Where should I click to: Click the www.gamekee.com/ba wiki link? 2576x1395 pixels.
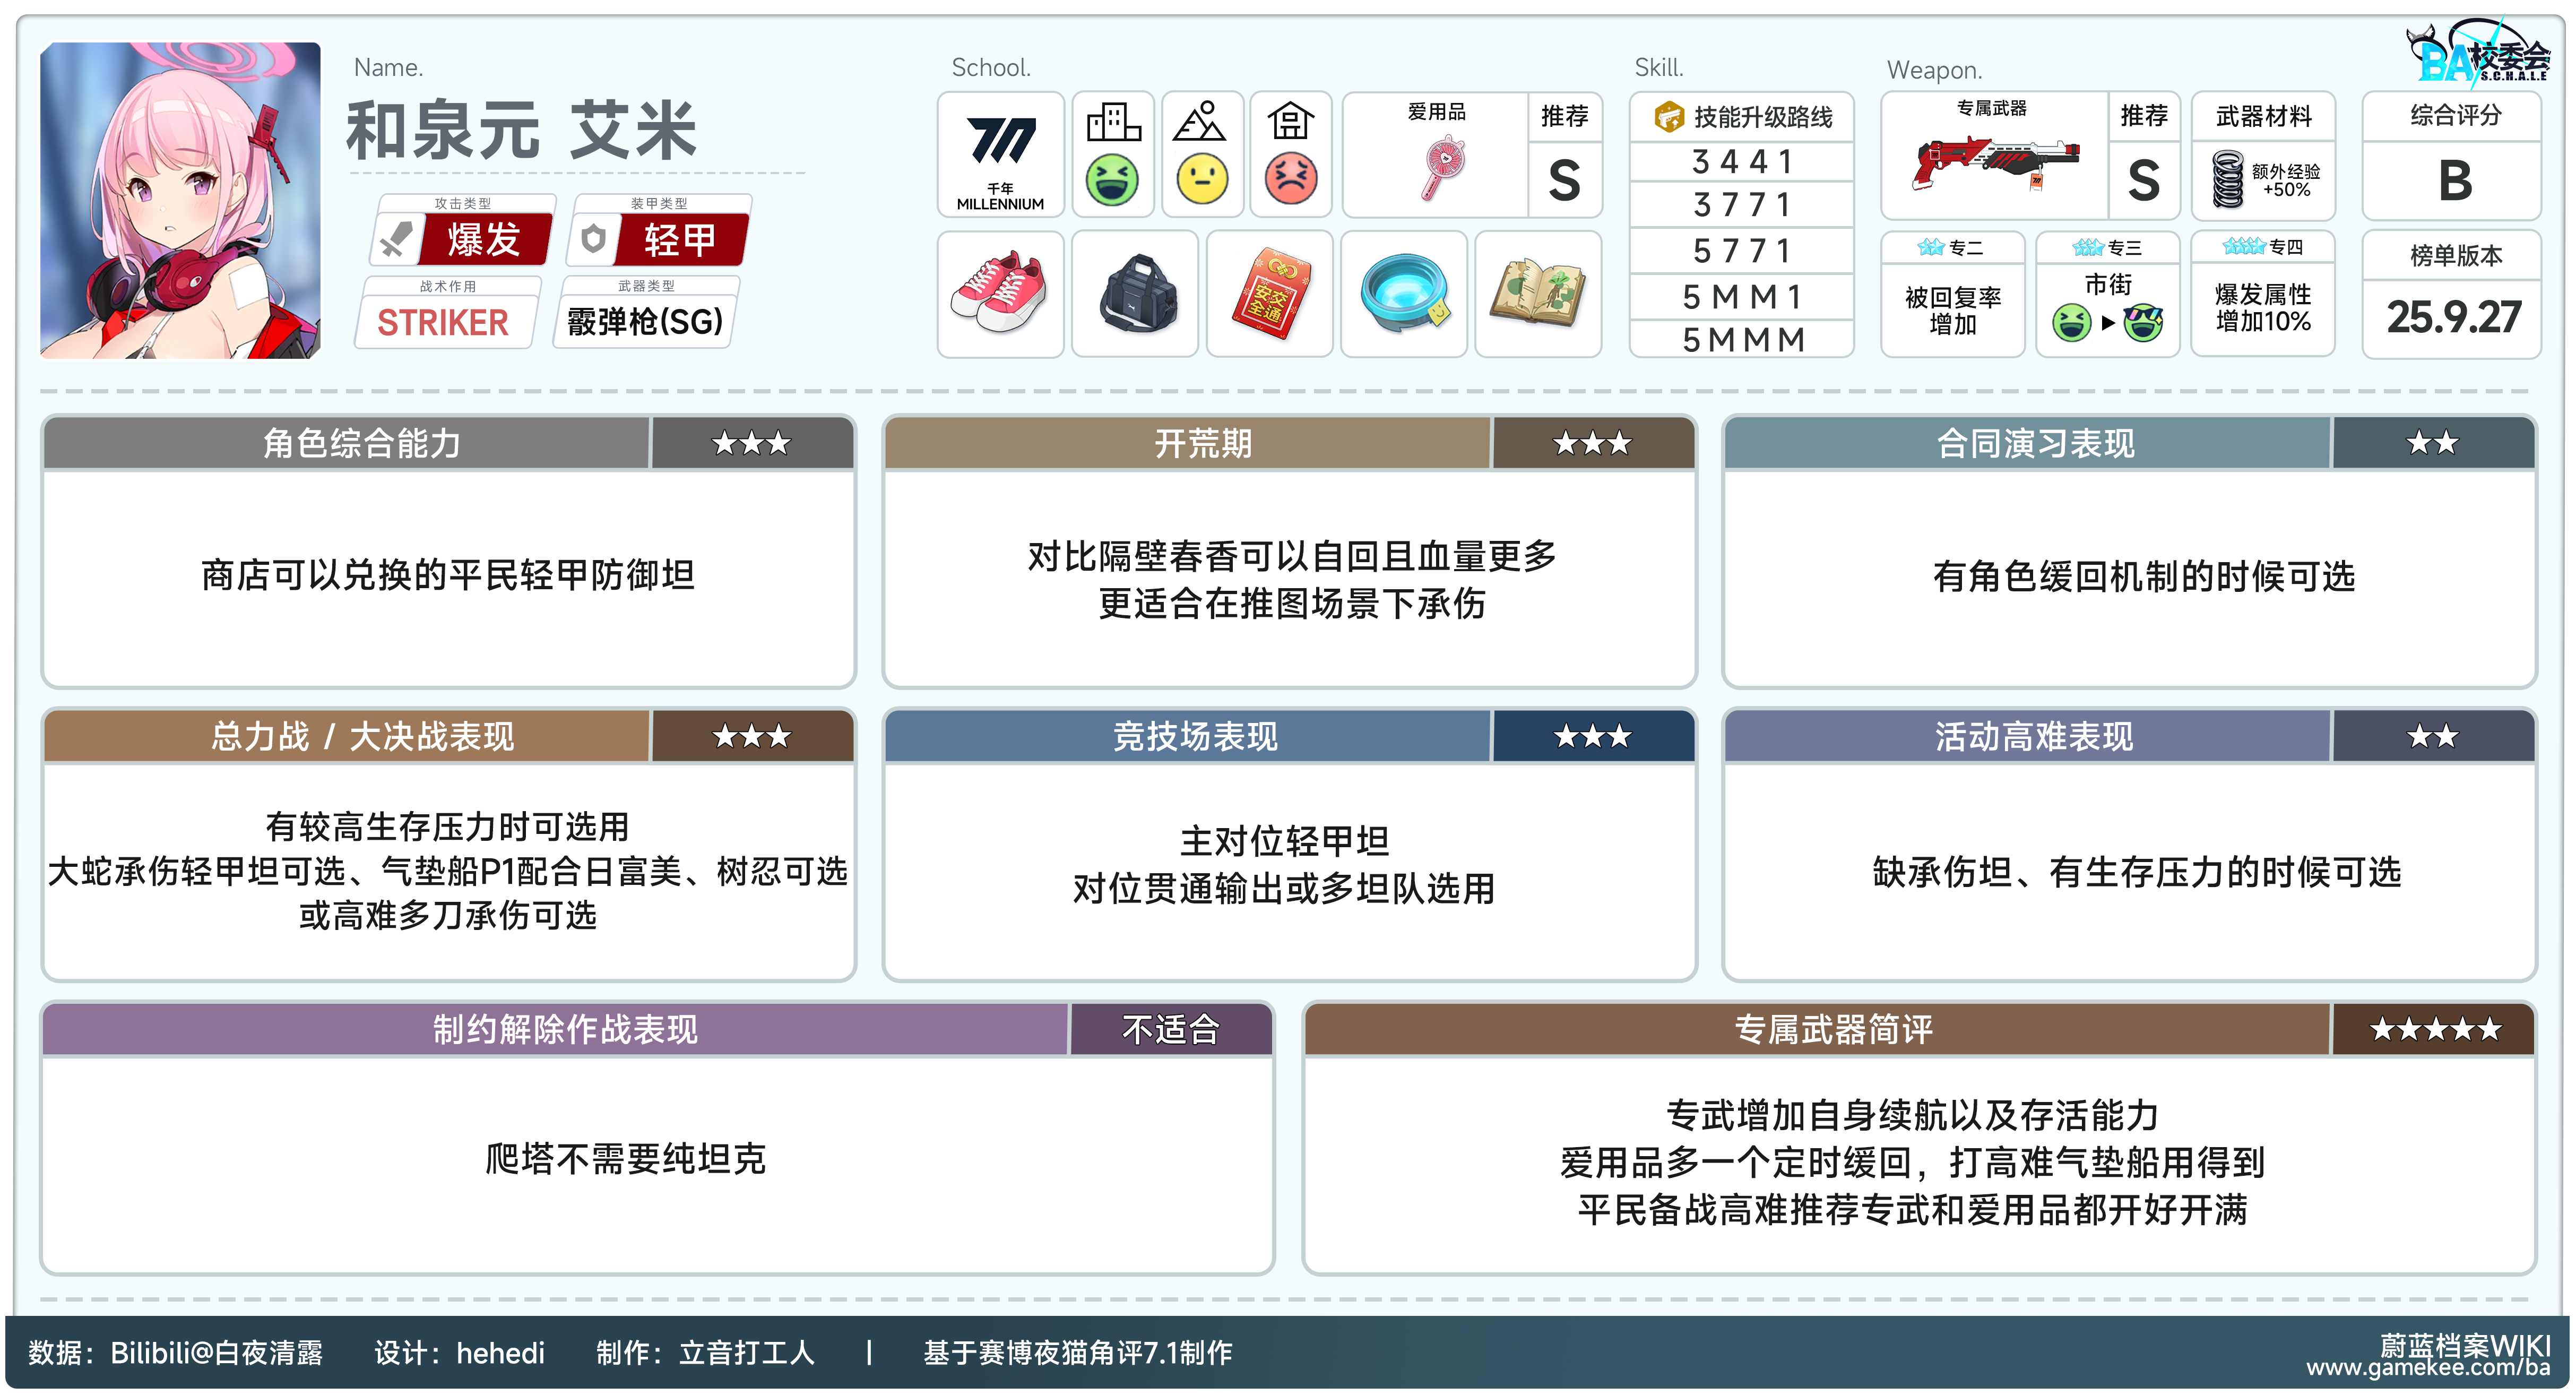click(2427, 1367)
